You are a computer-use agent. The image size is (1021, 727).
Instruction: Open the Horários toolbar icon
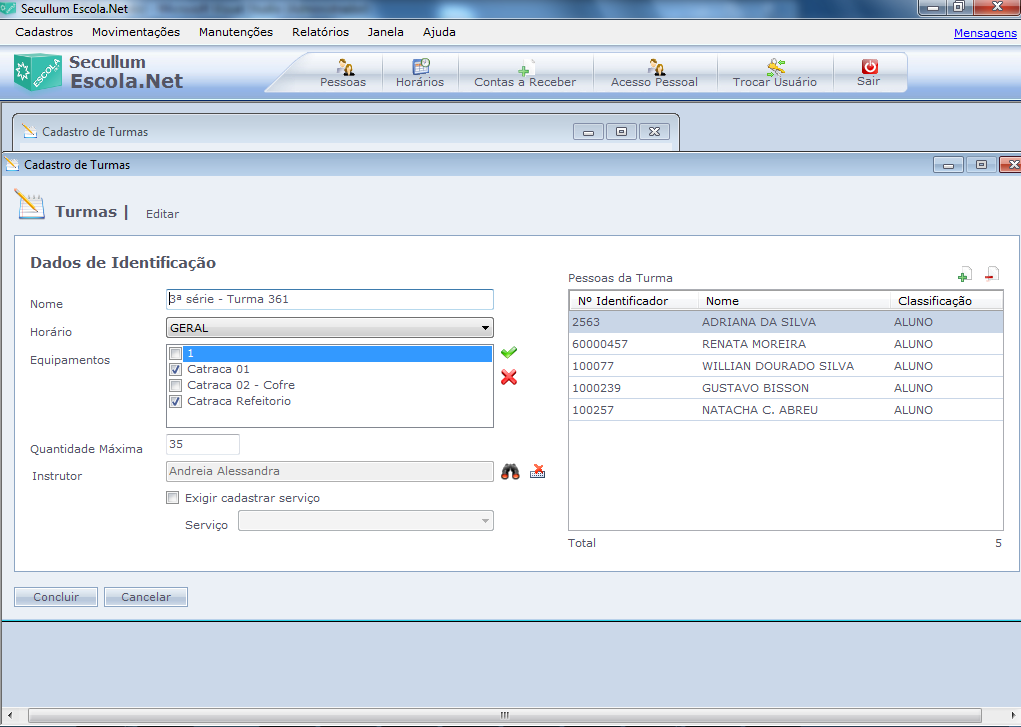[x=420, y=73]
